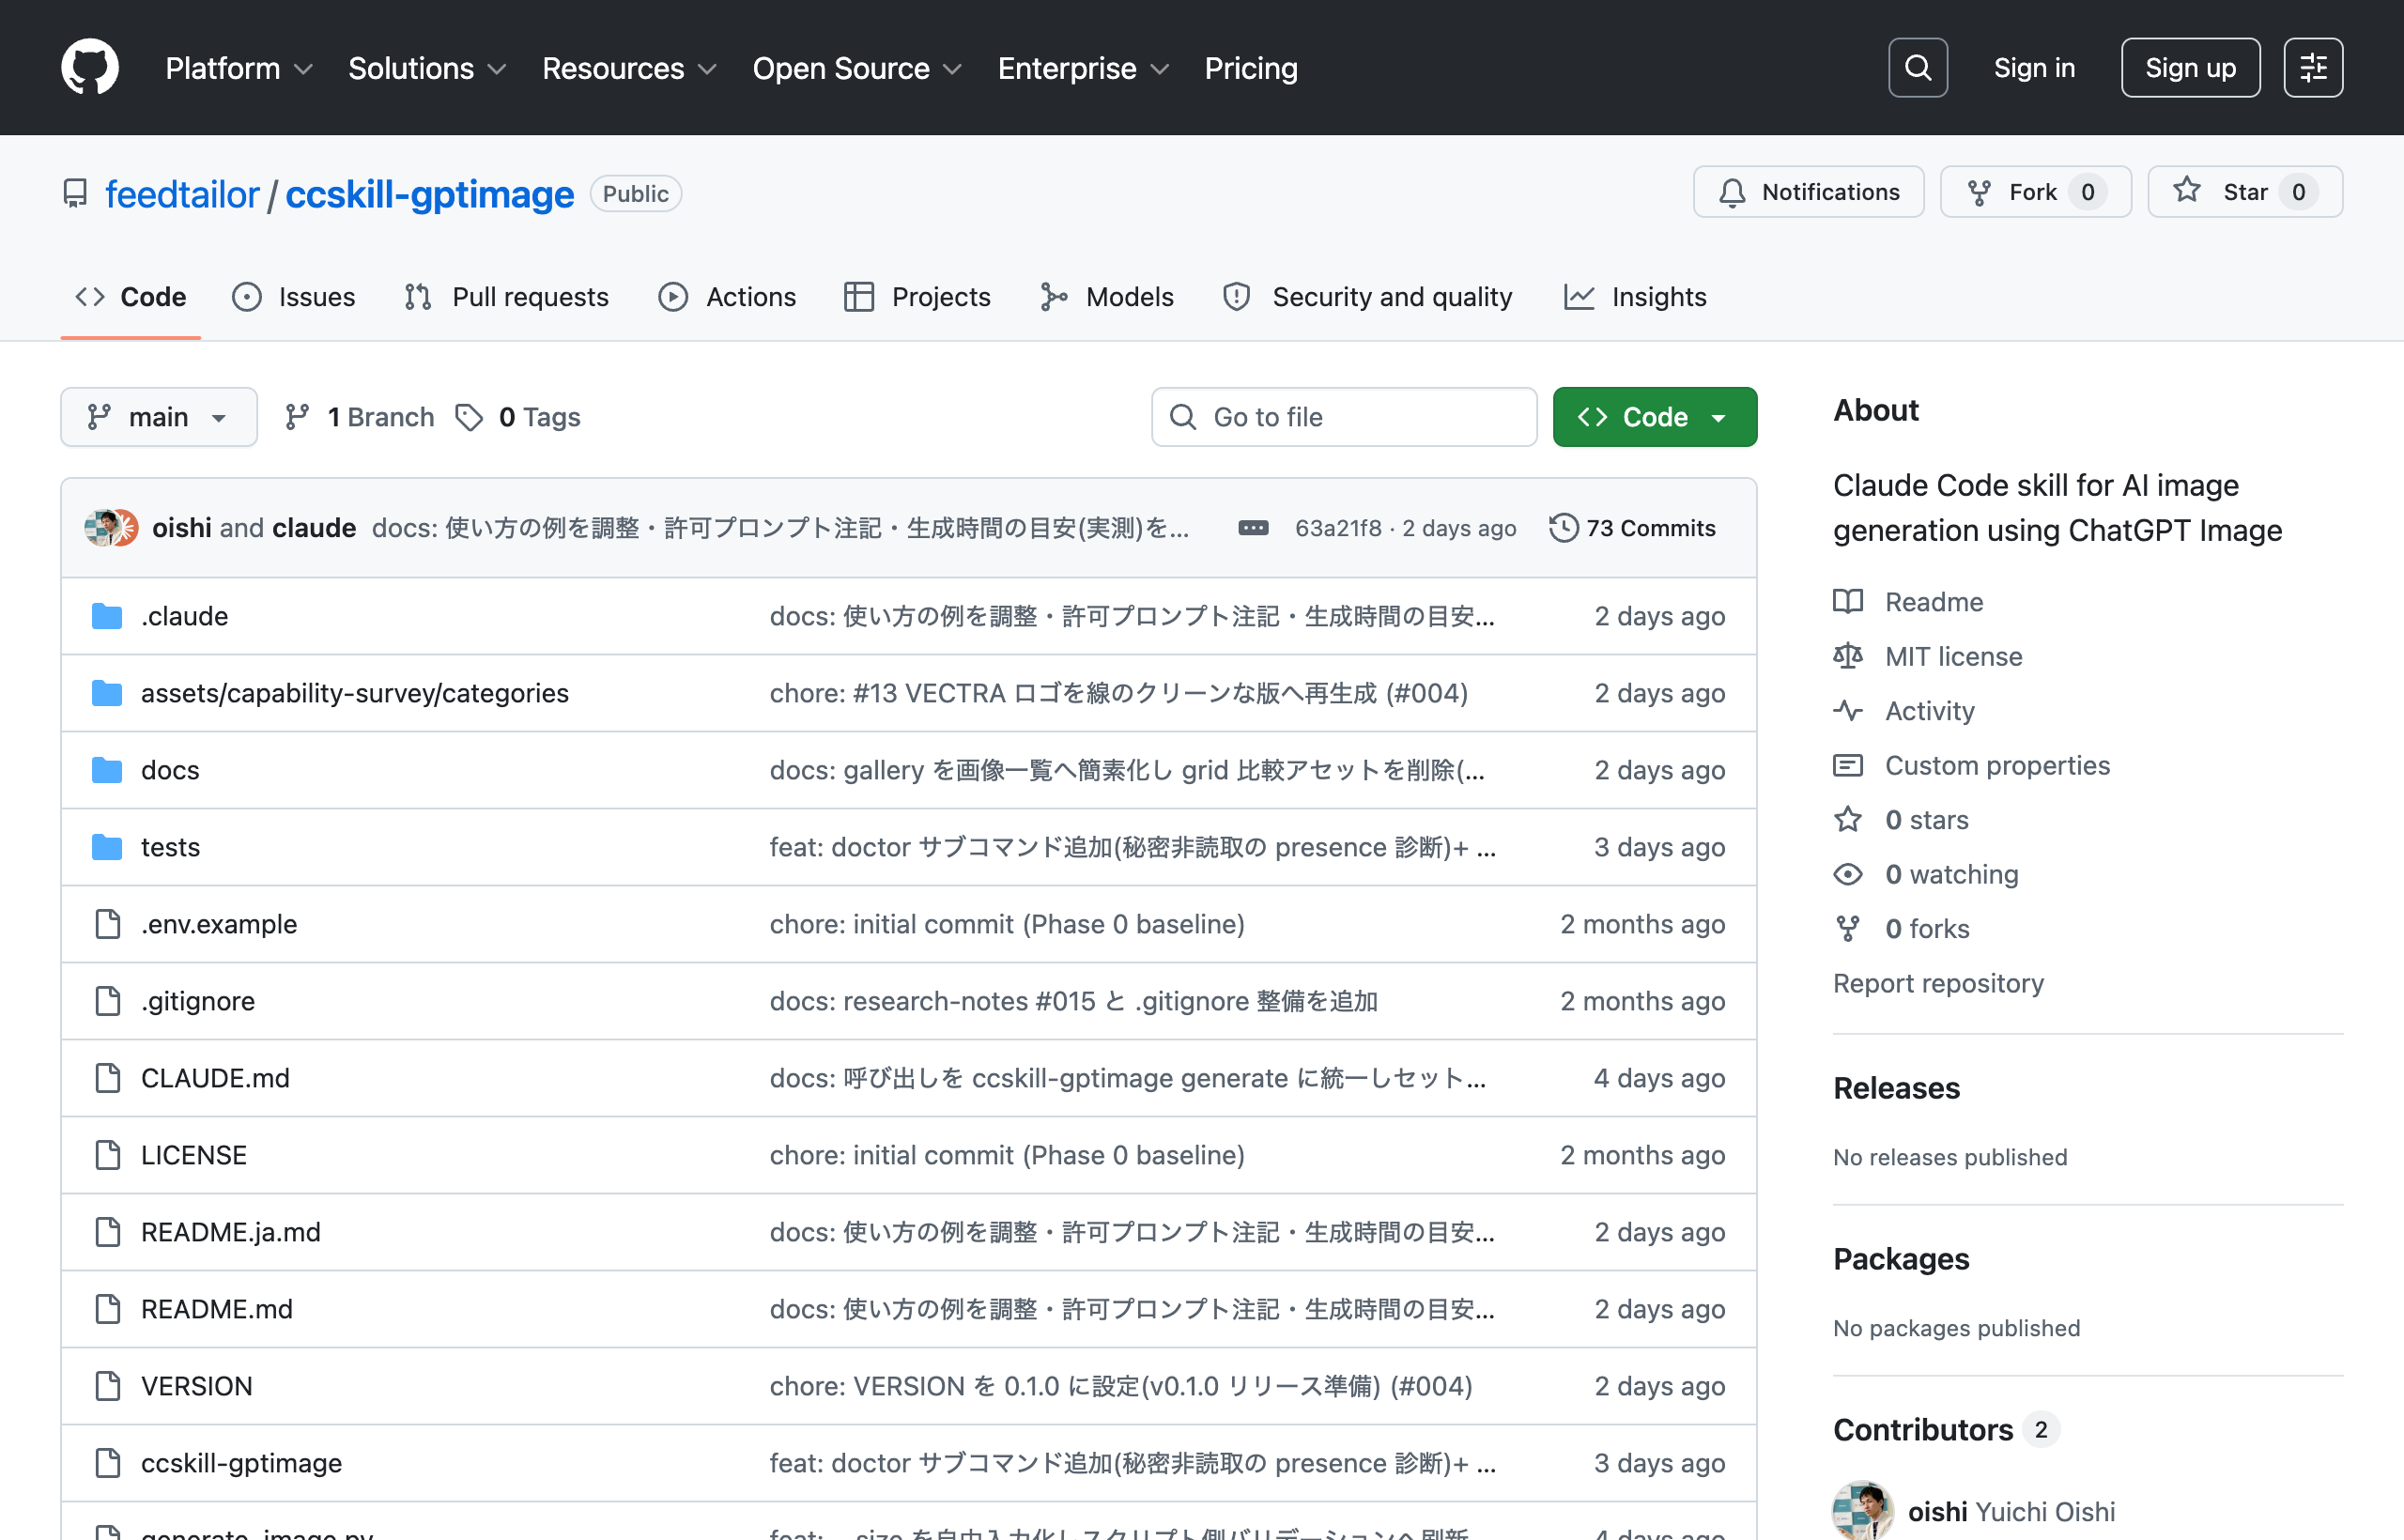Viewport: 2404px width, 1540px height.
Task: Select the Code tab
Action: point(131,297)
